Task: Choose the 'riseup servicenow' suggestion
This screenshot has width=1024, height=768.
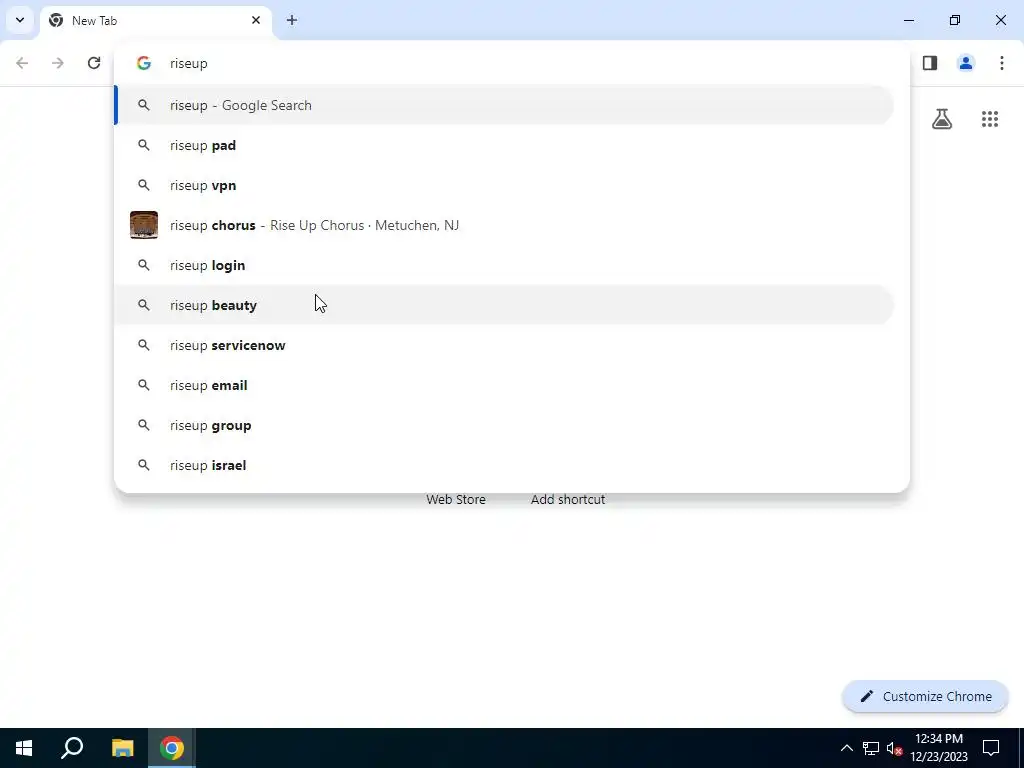Action: coord(504,345)
